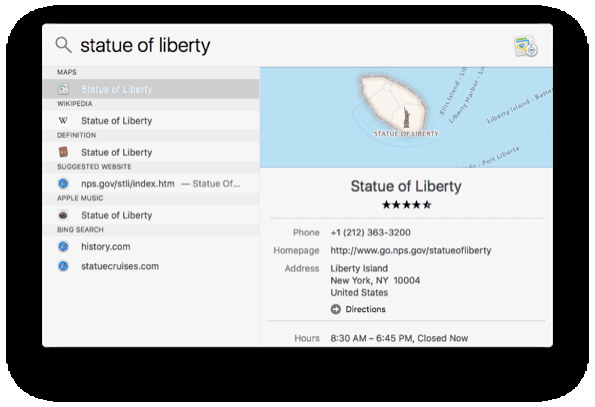Click the Dictionary icon under Definition
The width and height of the screenshot is (595, 407).
63,152
